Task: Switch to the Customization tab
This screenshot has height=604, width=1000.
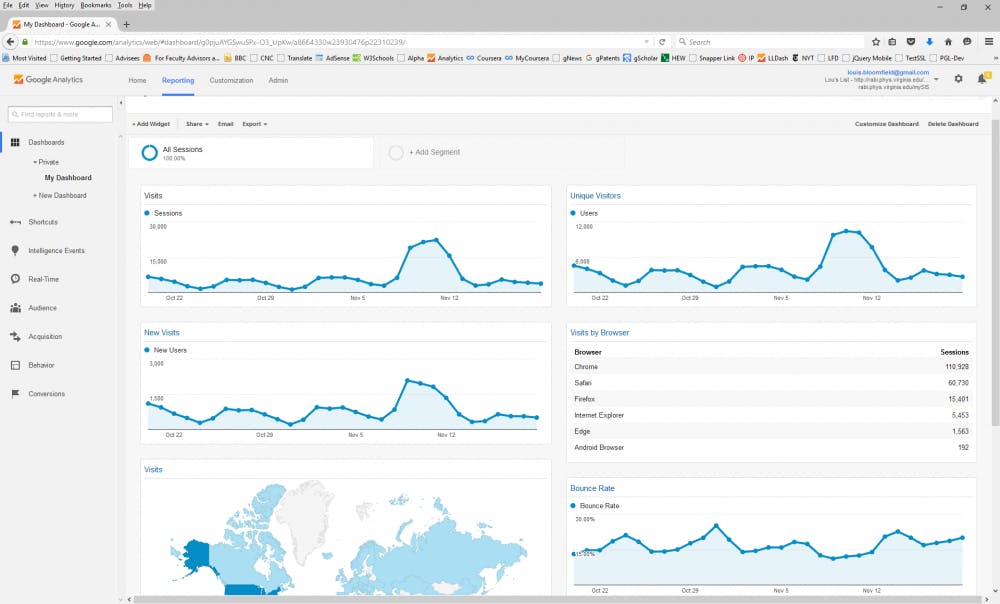Action: coord(231,80)
